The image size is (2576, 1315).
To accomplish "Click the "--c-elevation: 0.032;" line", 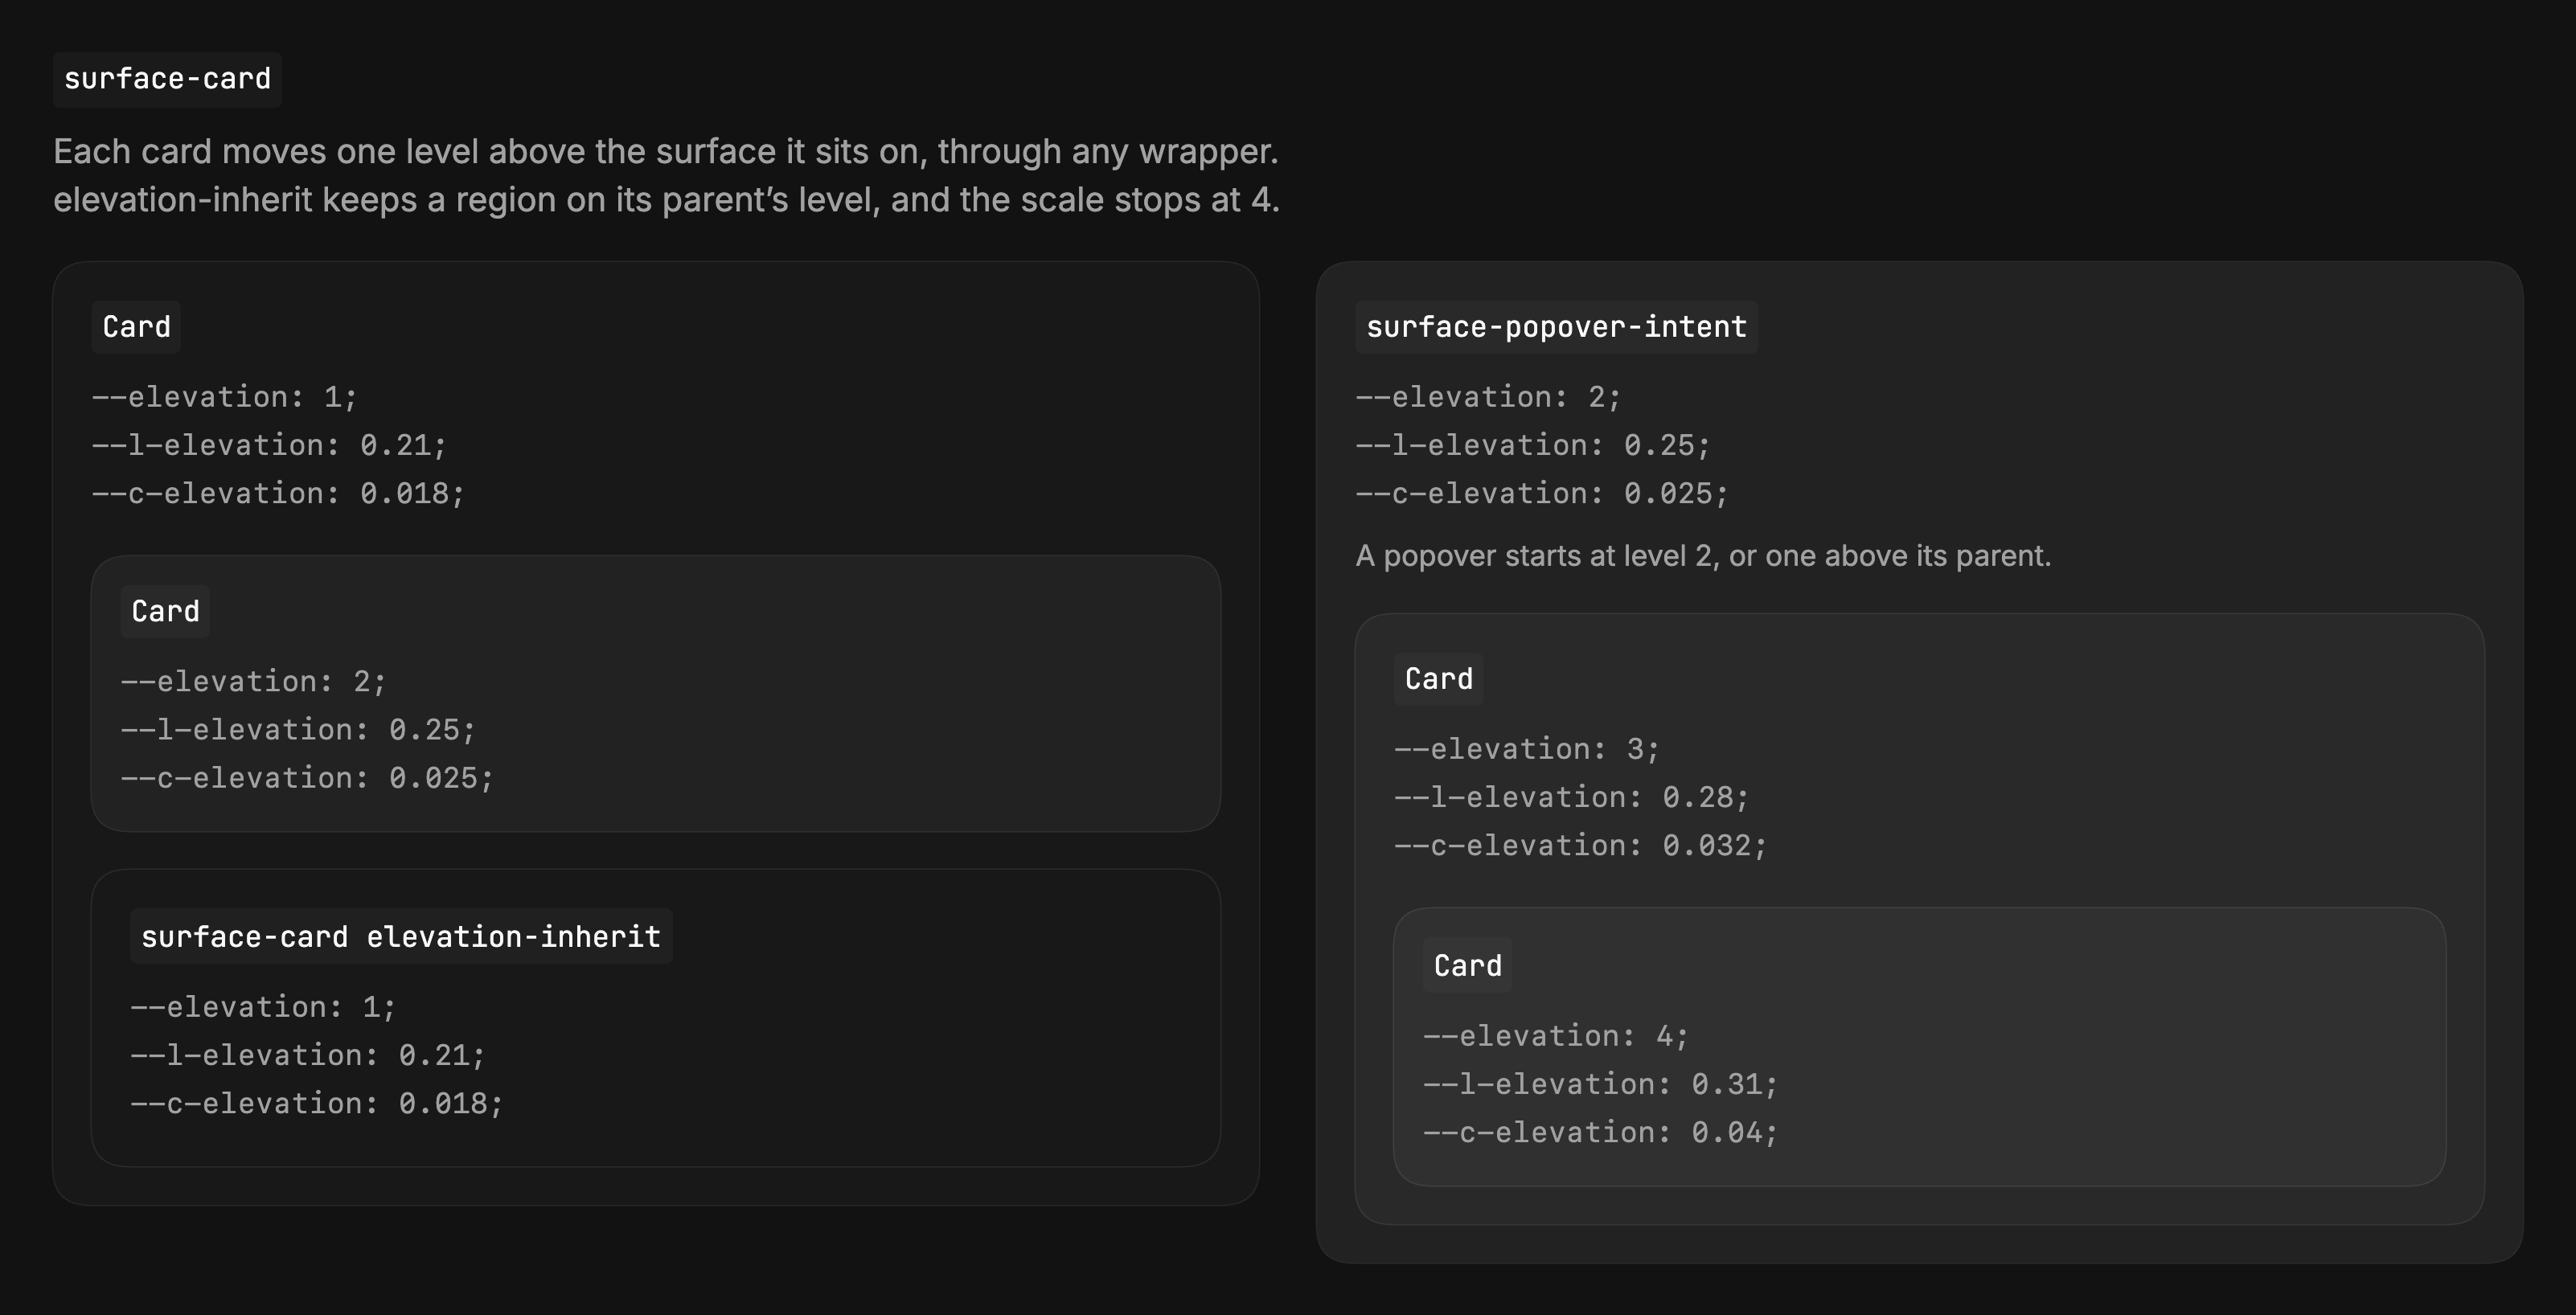I will (x=1580, y=845).
